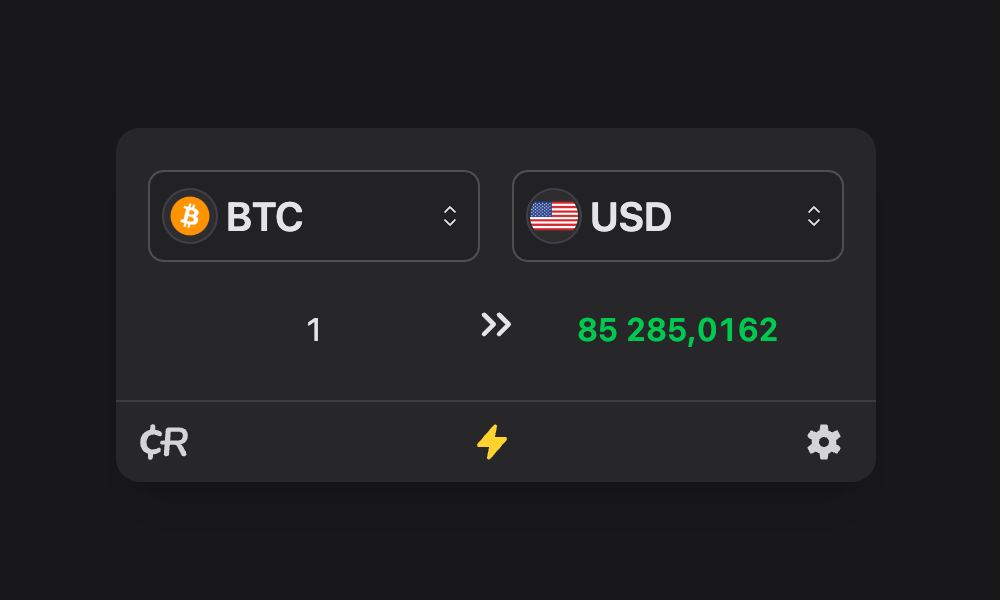Open the USD target currency selector
The width and height of the screenshot is (1000, 600).
(678, 216)
